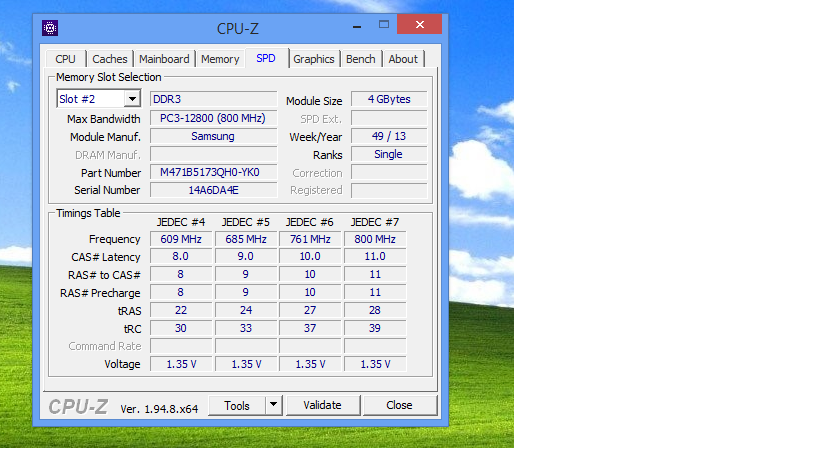Click tRC value 39
Viewport: 819px width, 460px height.
pos(375,328)
